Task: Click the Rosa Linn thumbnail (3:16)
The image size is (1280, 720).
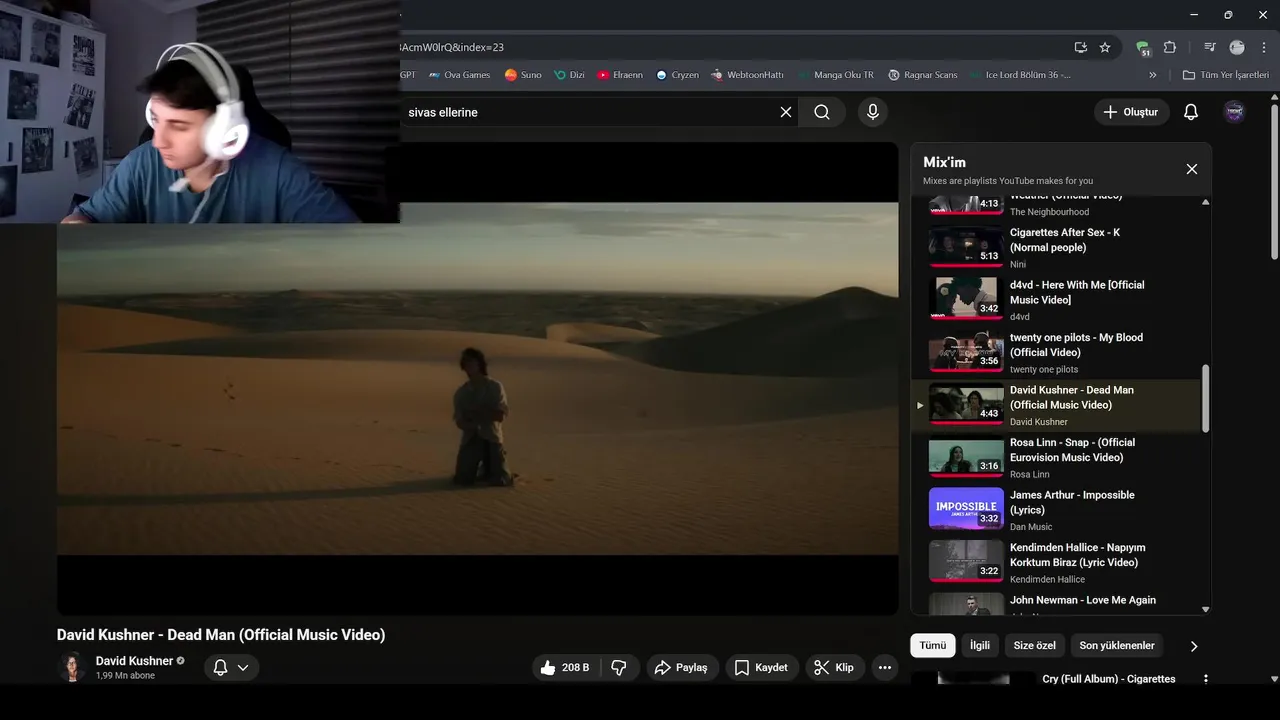Action: coord(966,456)
